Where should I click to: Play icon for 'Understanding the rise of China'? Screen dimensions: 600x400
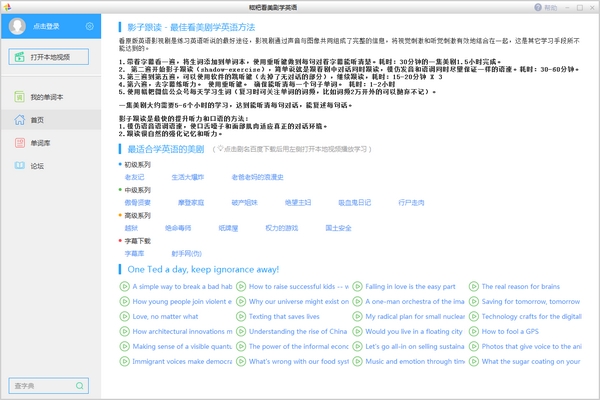click(x=241, y=331)
